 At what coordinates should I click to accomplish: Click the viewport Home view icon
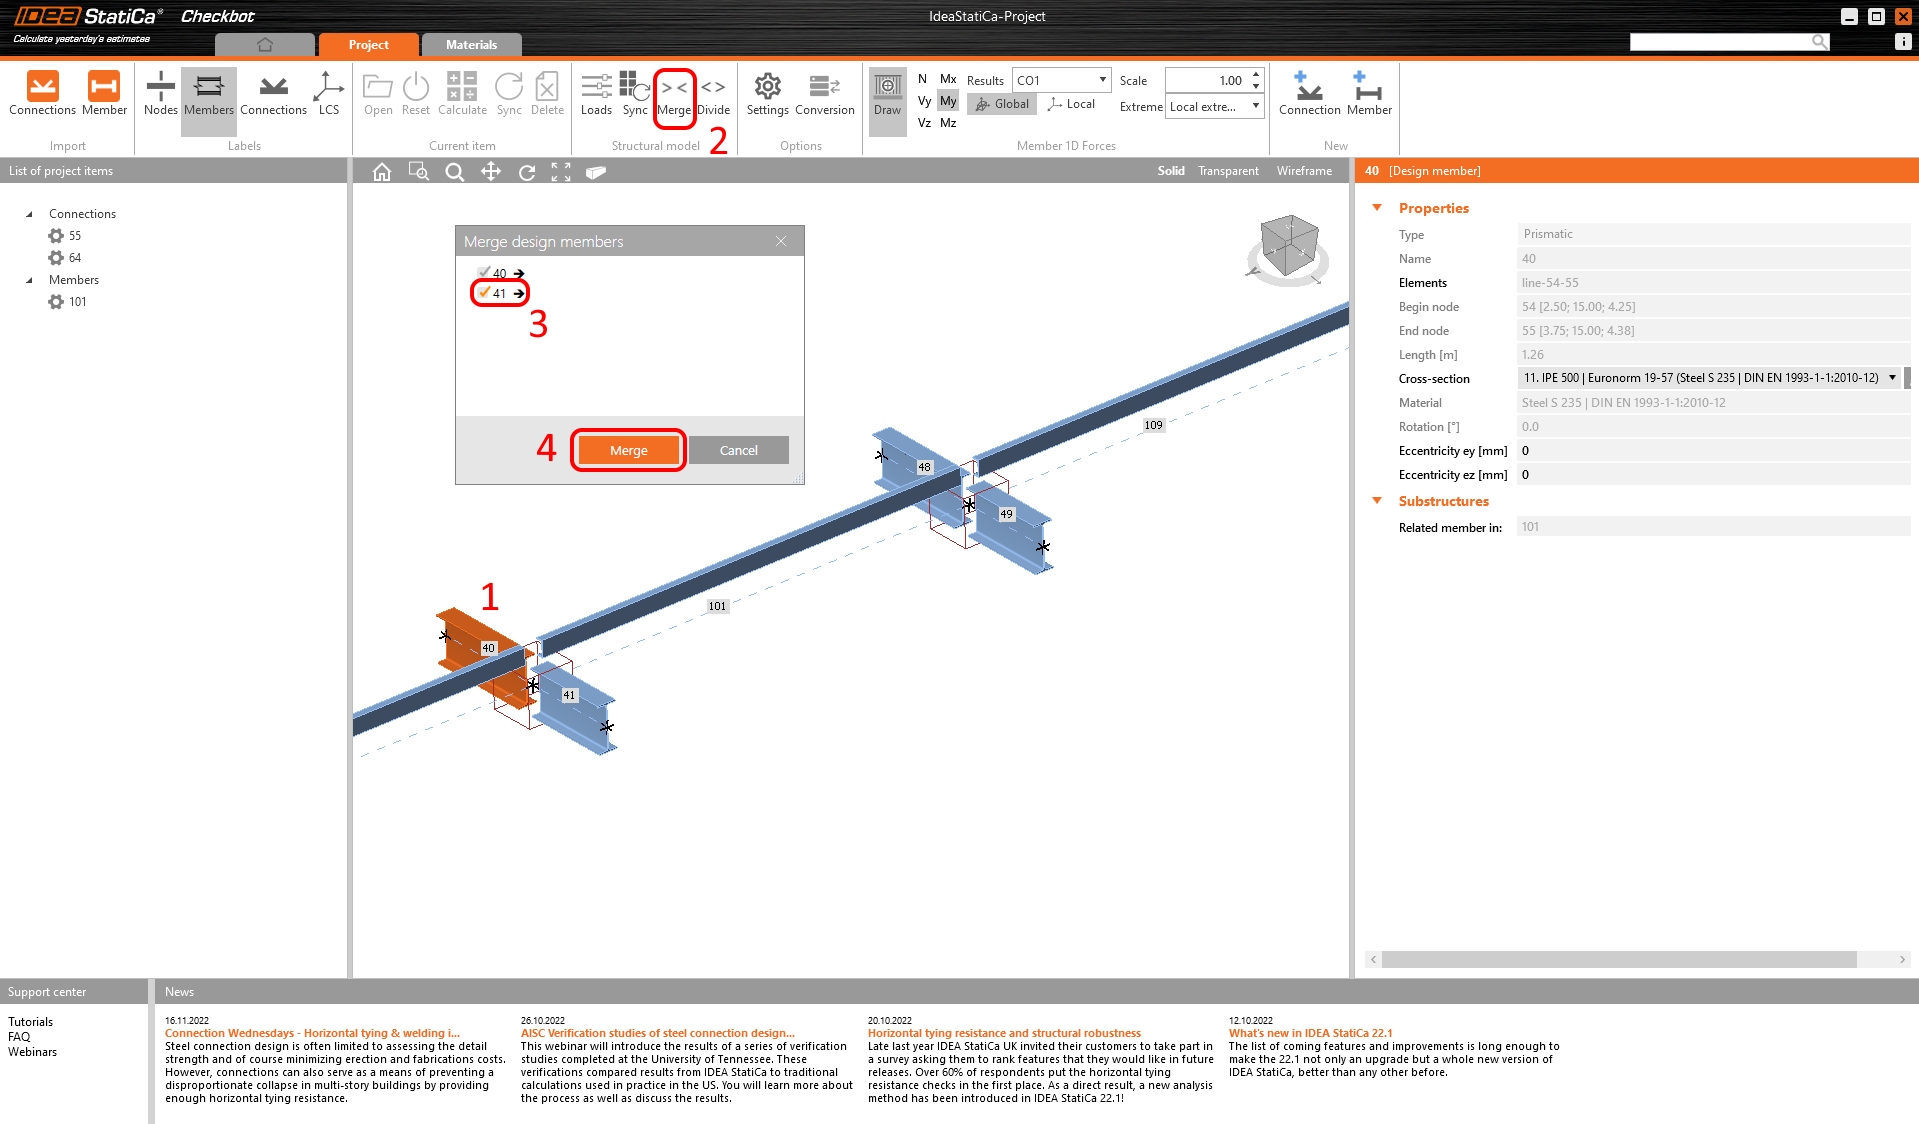(x=382, y=172)
